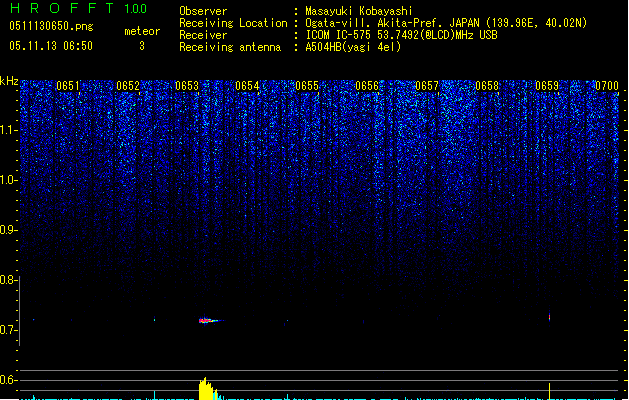629x400 pixels.
Task: Click the small cyan echo dot near 0652
Action: coord(154,320)
